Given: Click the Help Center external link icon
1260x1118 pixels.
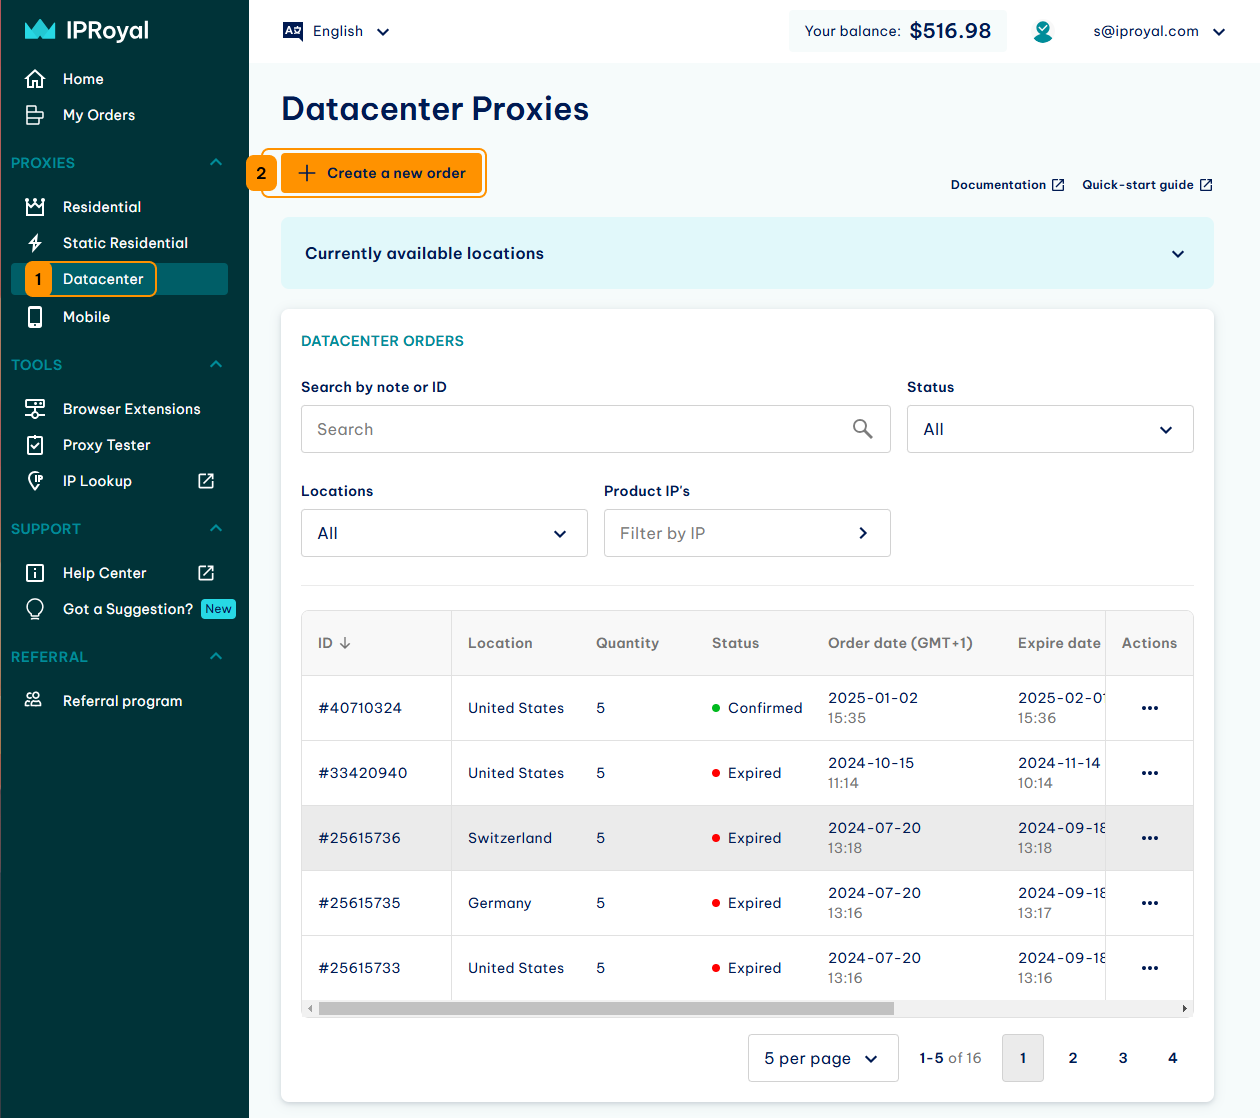Looking at the screenshot, I should pyautogui.click(x=206, y=573).
